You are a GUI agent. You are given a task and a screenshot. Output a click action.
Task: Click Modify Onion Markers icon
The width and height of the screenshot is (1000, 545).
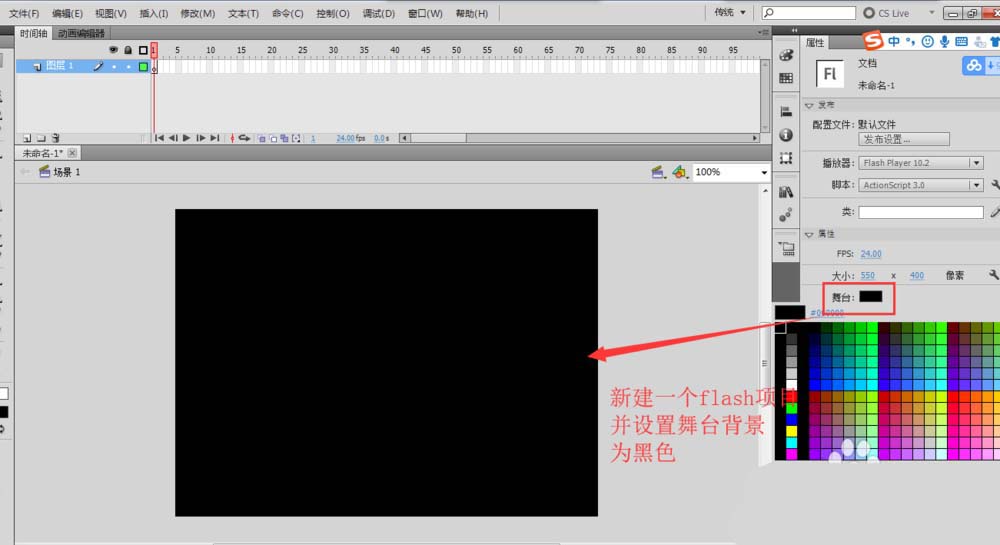pos(297,138)
